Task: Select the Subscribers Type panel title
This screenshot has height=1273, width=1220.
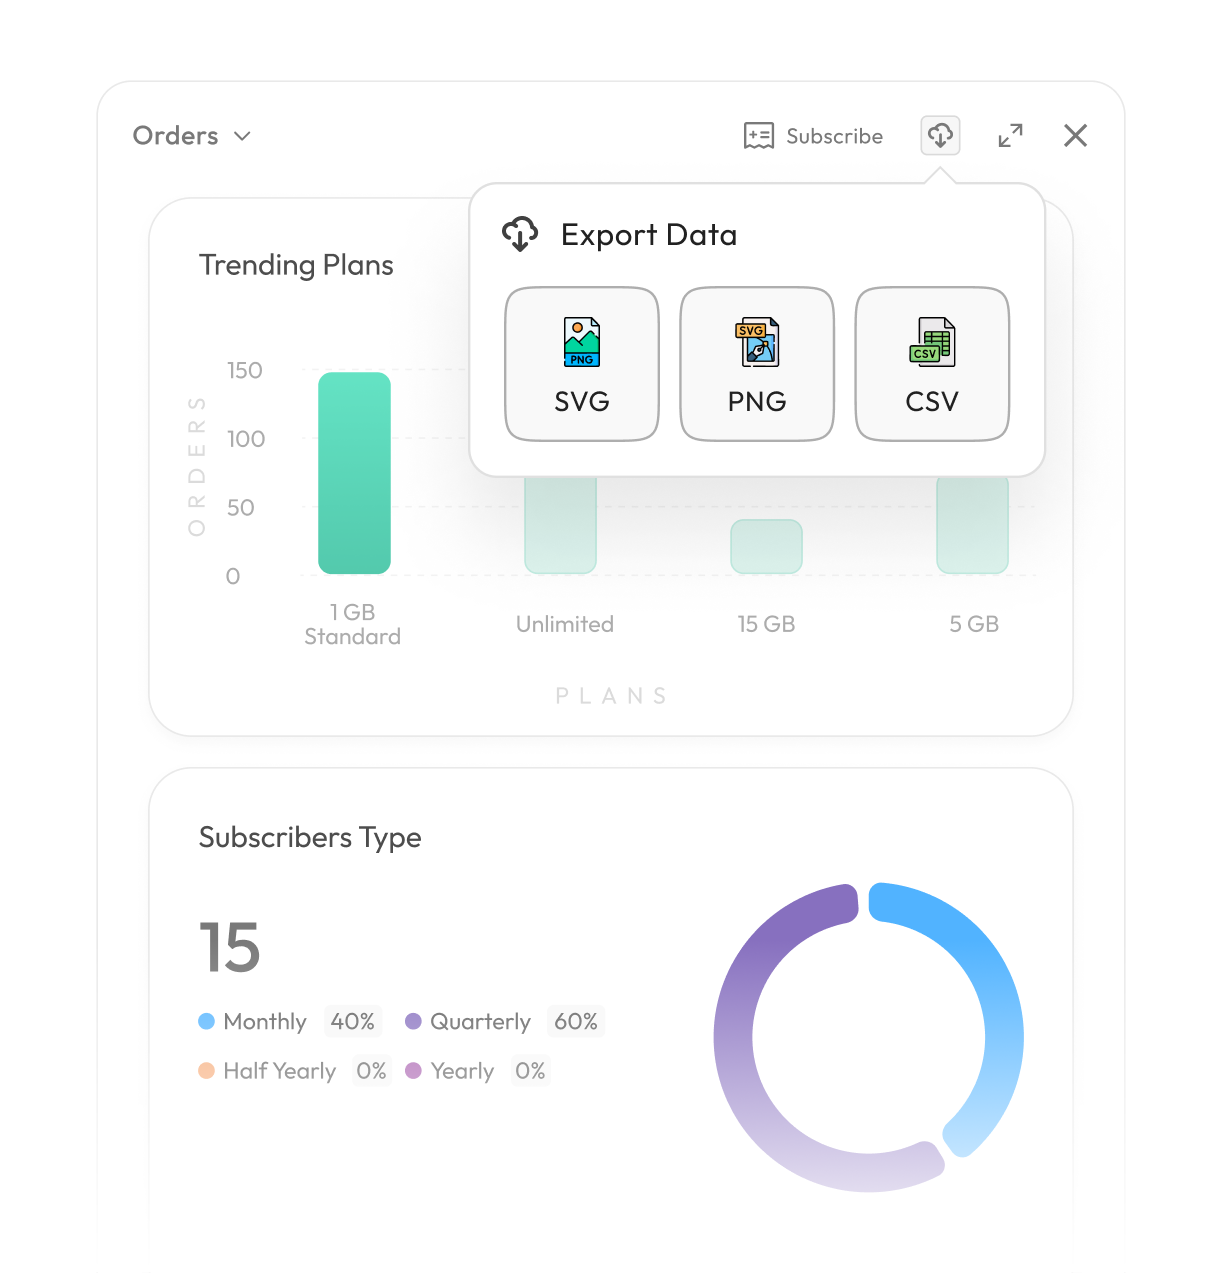Action: point(310,838)
